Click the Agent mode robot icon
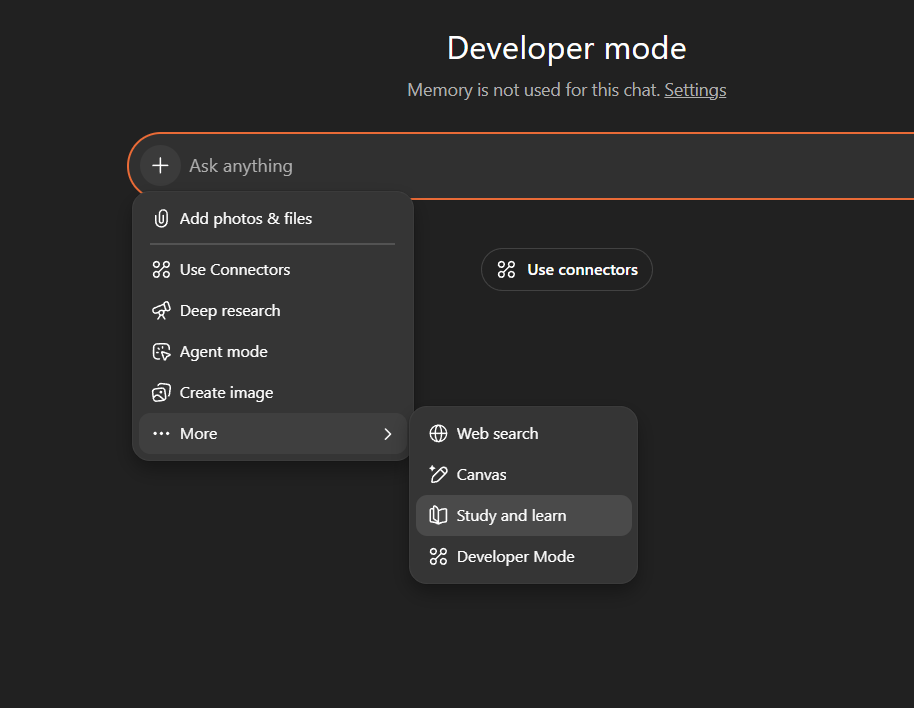Screen dimensions: 914x708 coord(161,351)
